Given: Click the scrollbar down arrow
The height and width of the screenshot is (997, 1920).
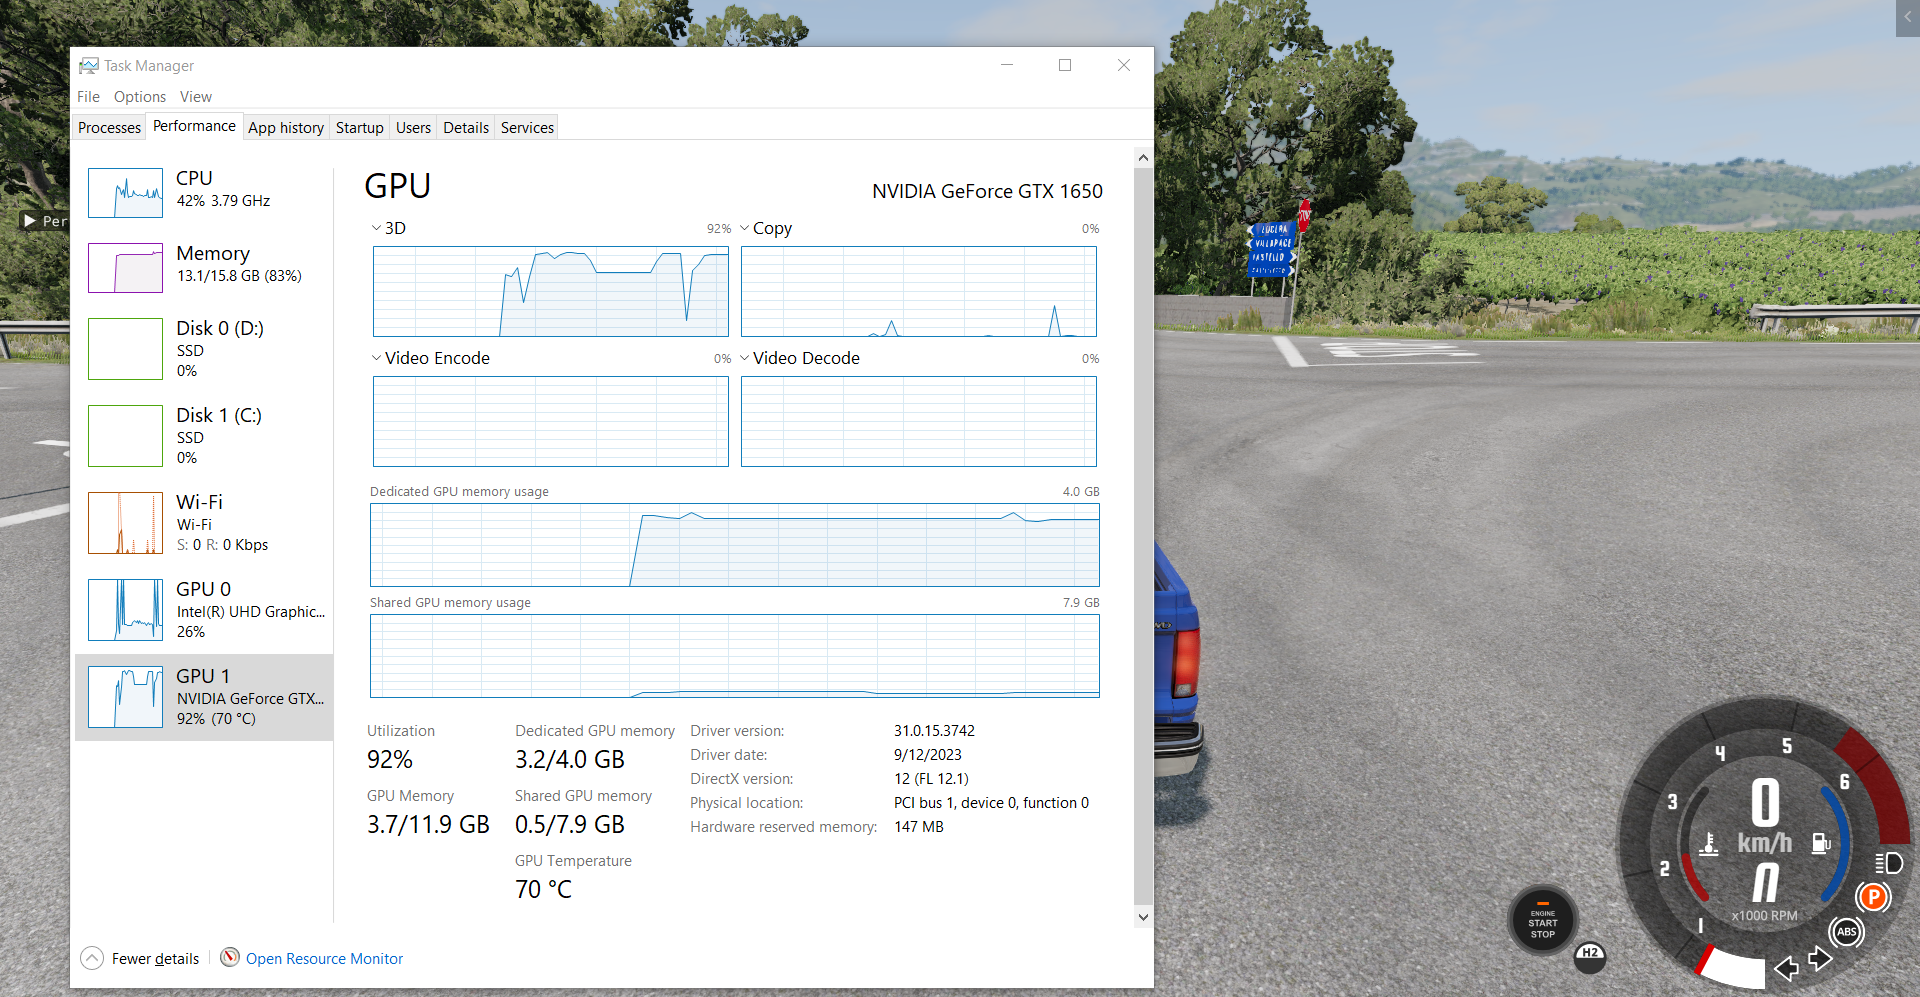Looking at the screenshot, I should coord(1143,917).
